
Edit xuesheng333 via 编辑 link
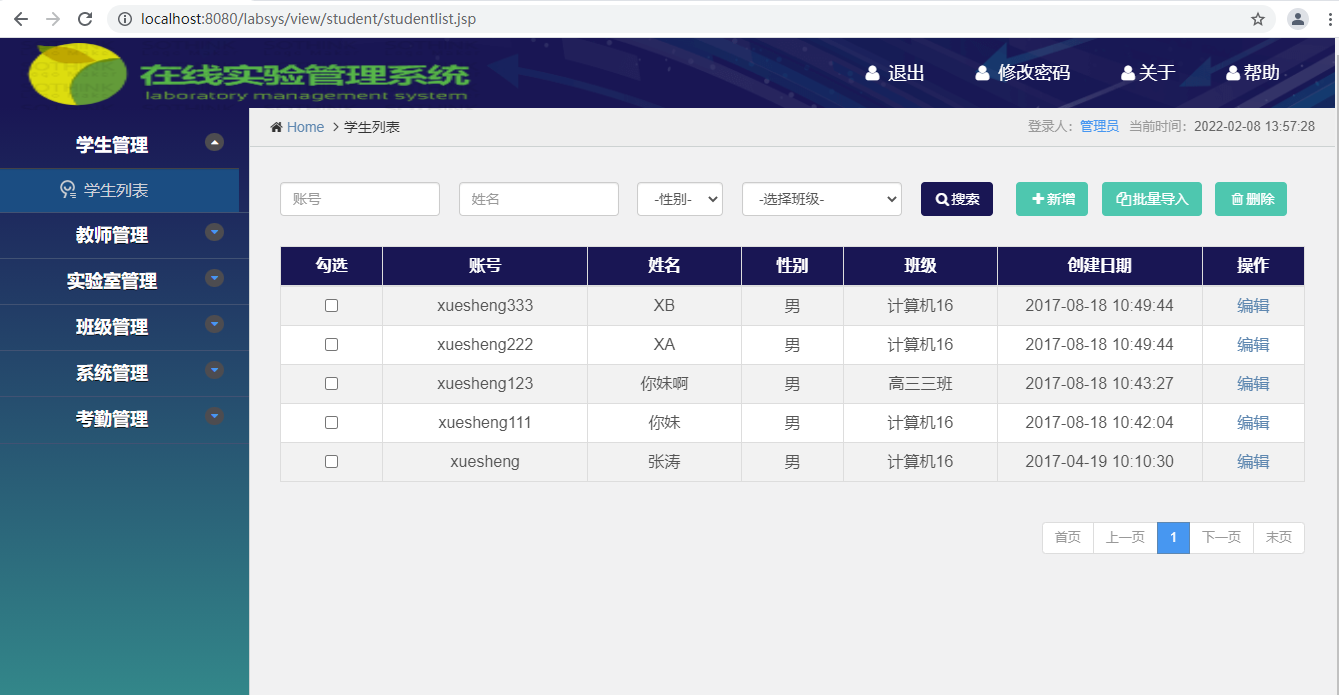[x=1253, y=306]
